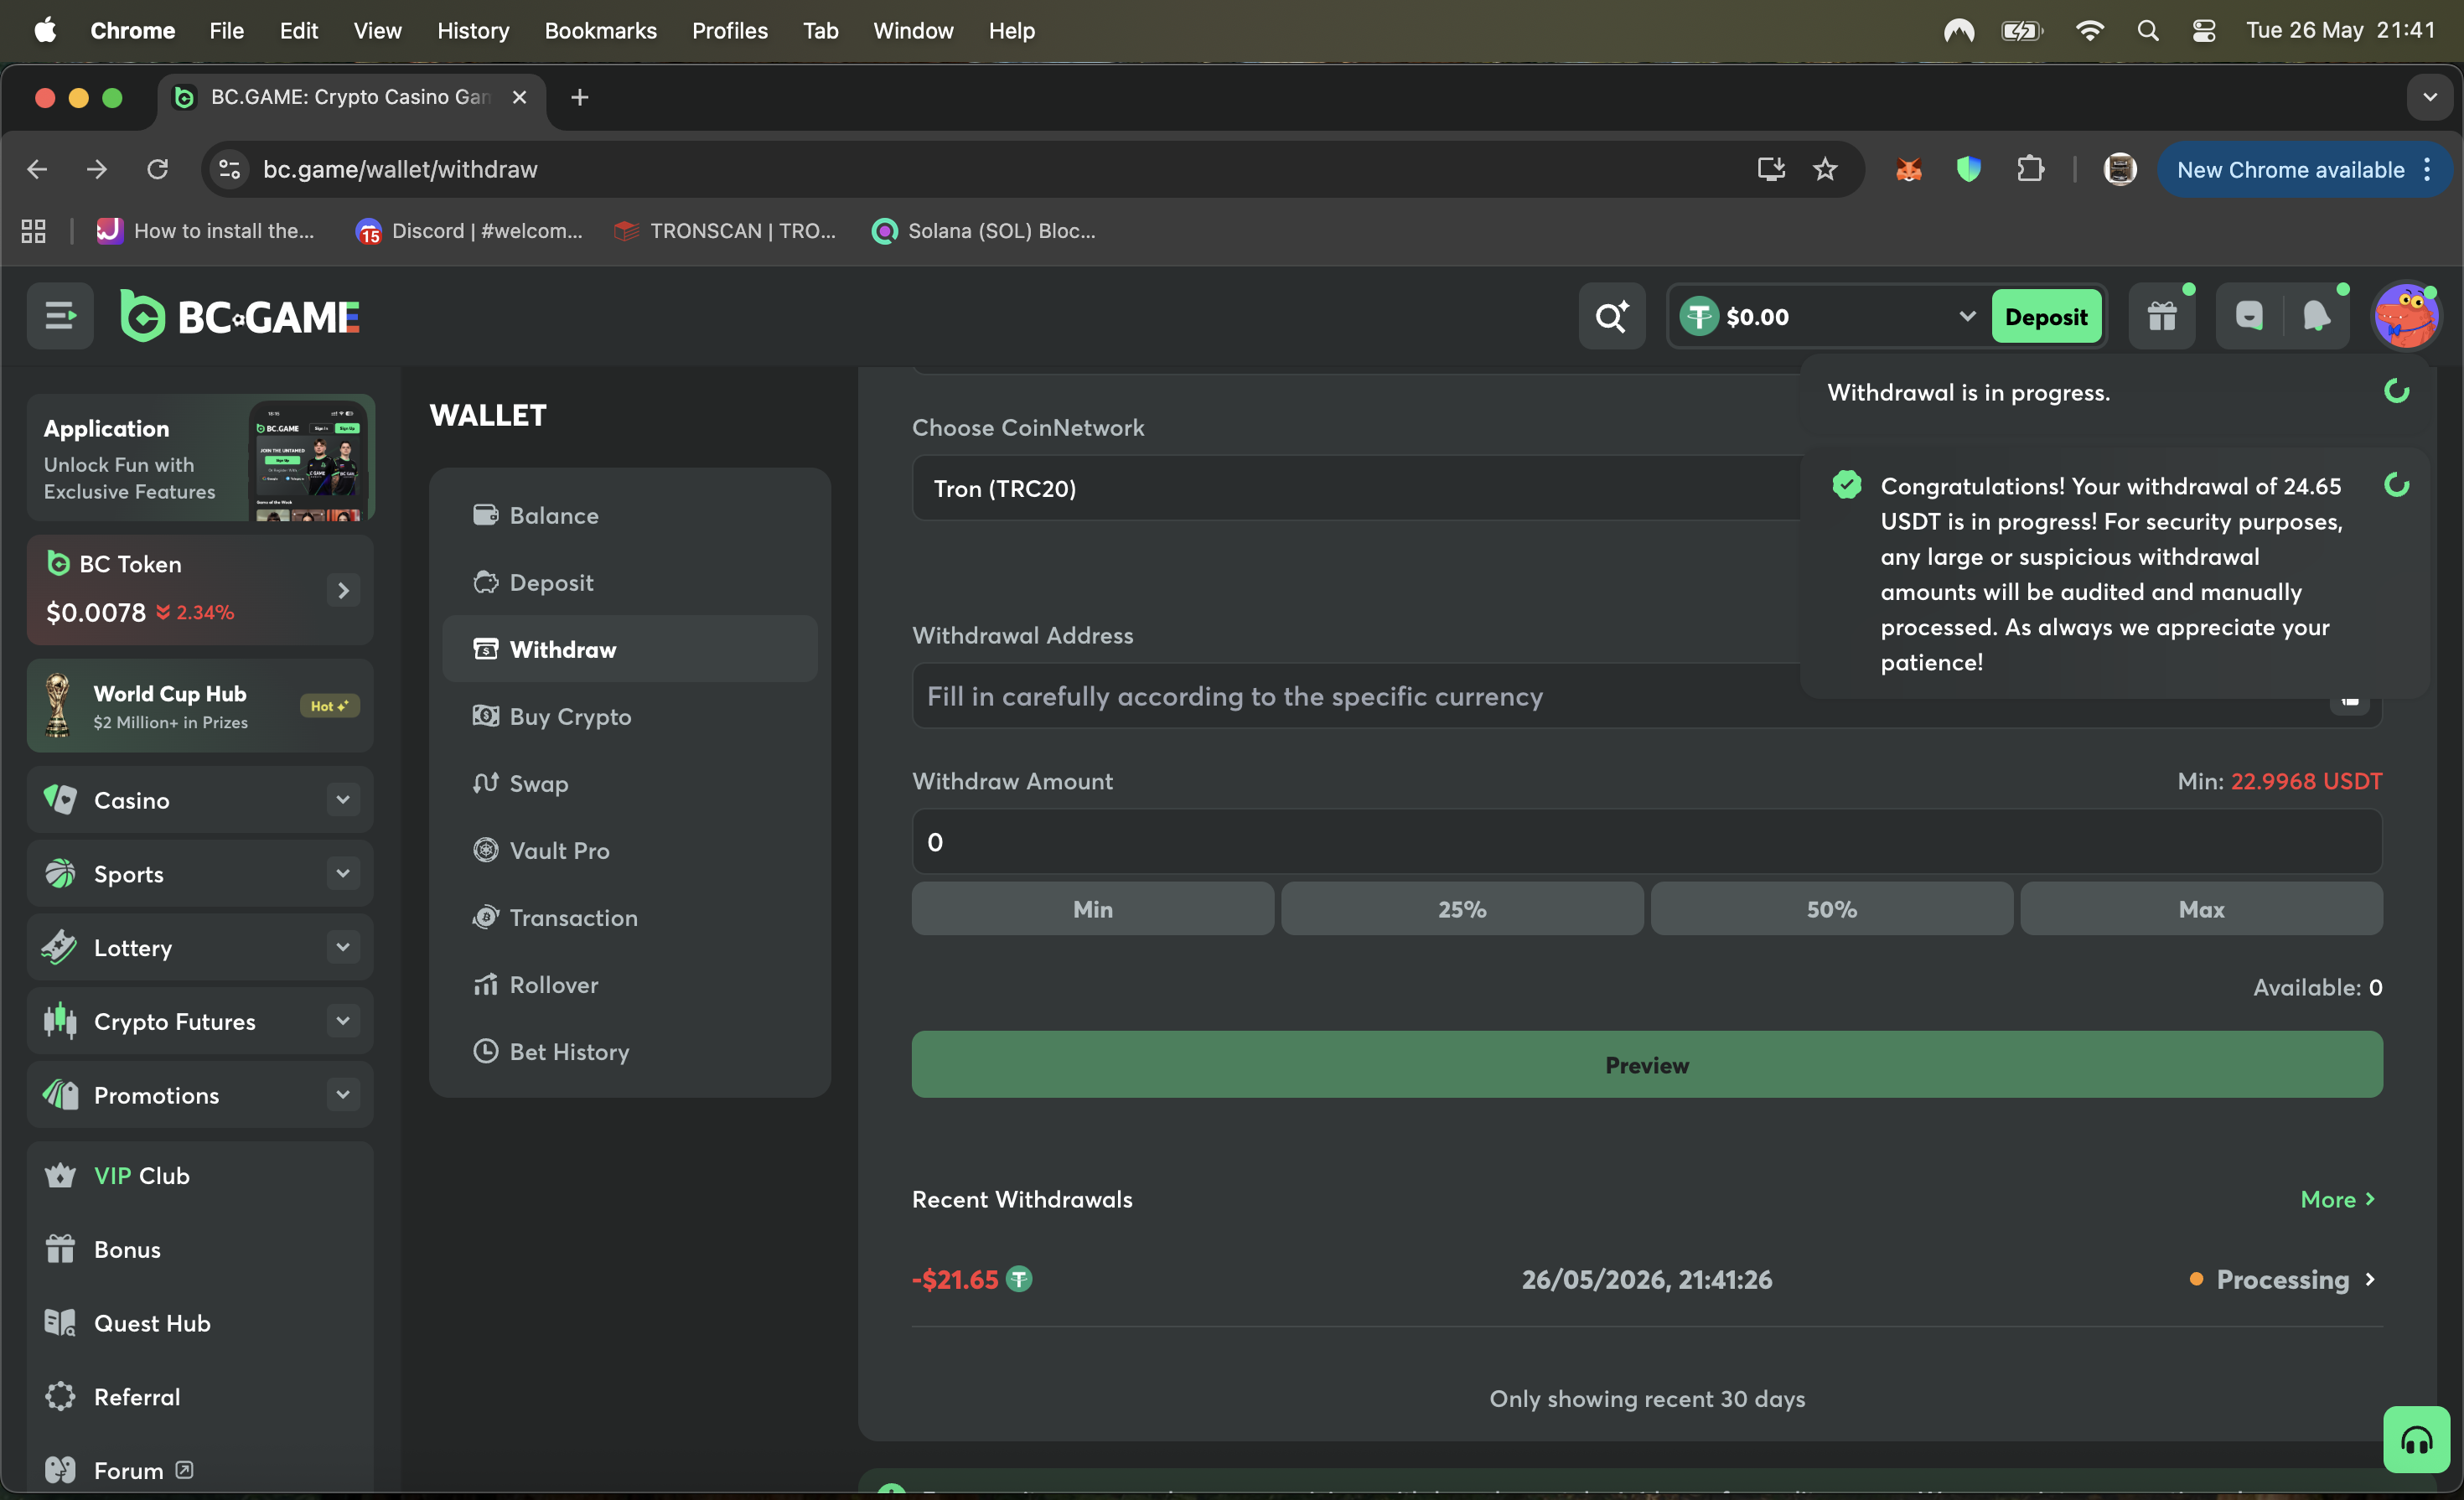The width and height of the screenshot is (2464, 1500).
Task: Open BC Token details arrow
Action: [x=343, y=591]
